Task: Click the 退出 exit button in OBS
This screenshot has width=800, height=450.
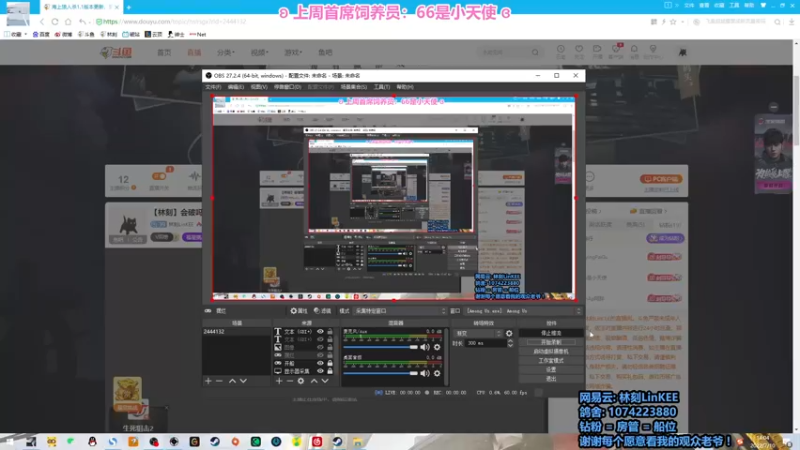Action: [x=551, y=379]
